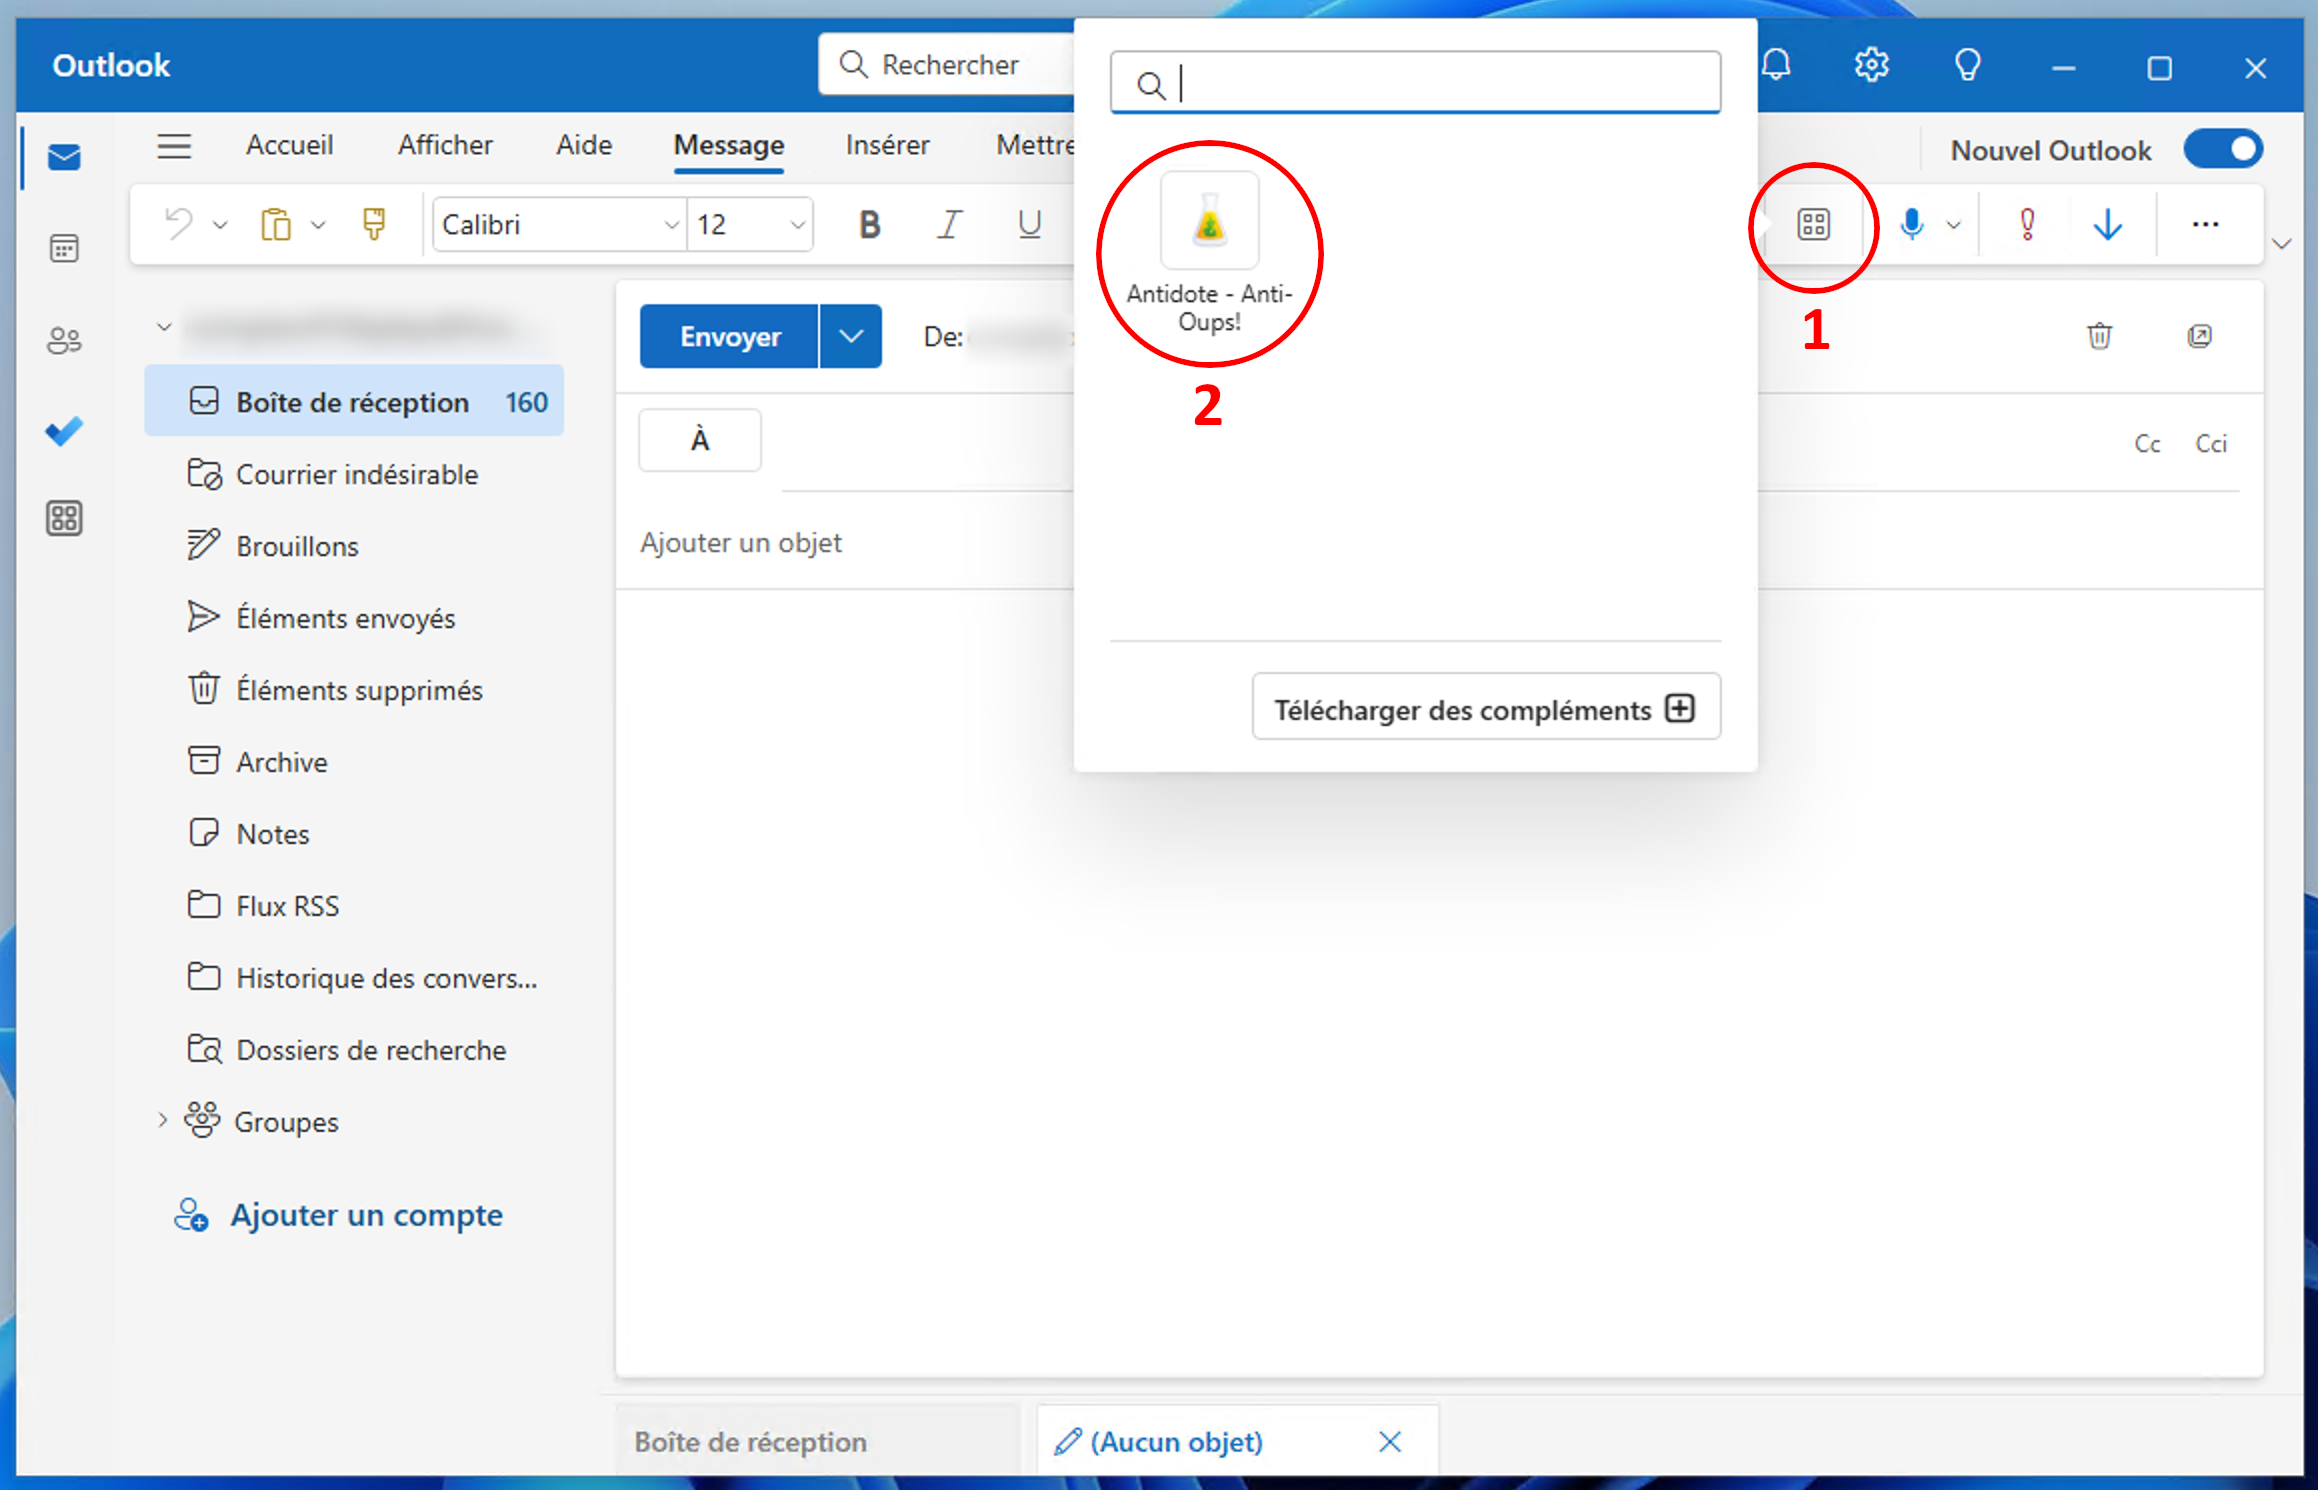Set high importance with red exclamation
This screenshot has width=2318, height=1490.
point(2027,224)
